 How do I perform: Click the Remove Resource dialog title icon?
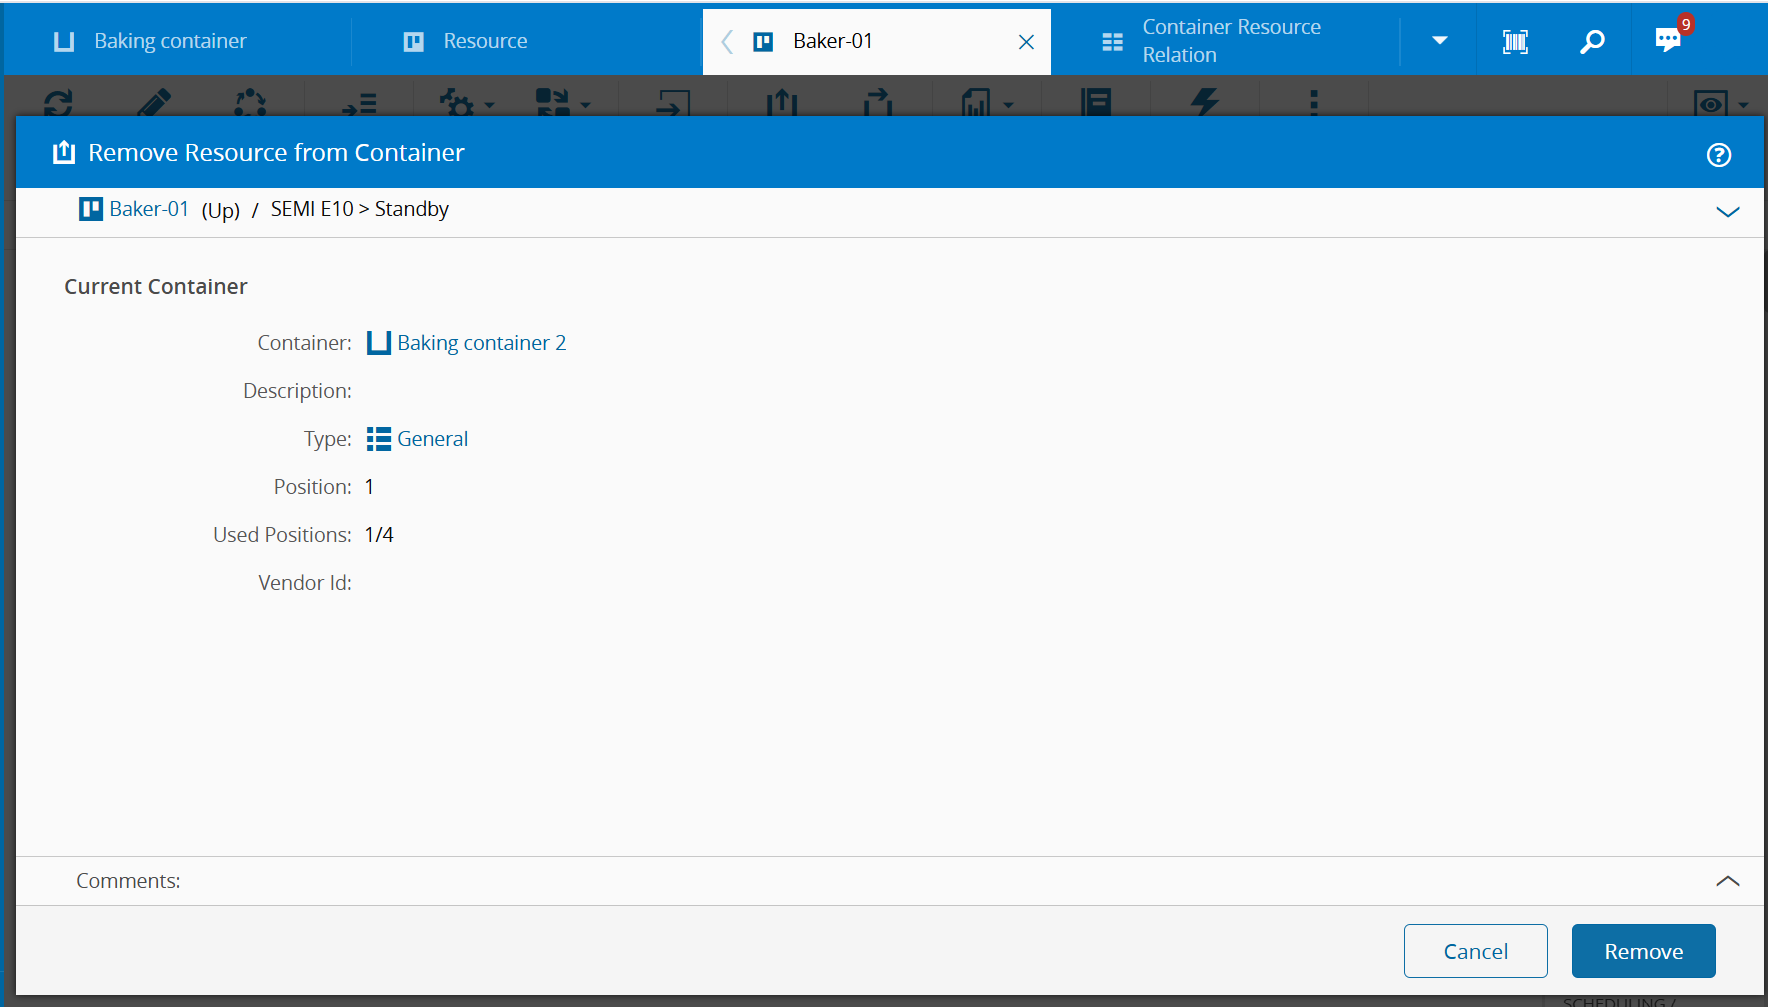click(x=64, y=152)
